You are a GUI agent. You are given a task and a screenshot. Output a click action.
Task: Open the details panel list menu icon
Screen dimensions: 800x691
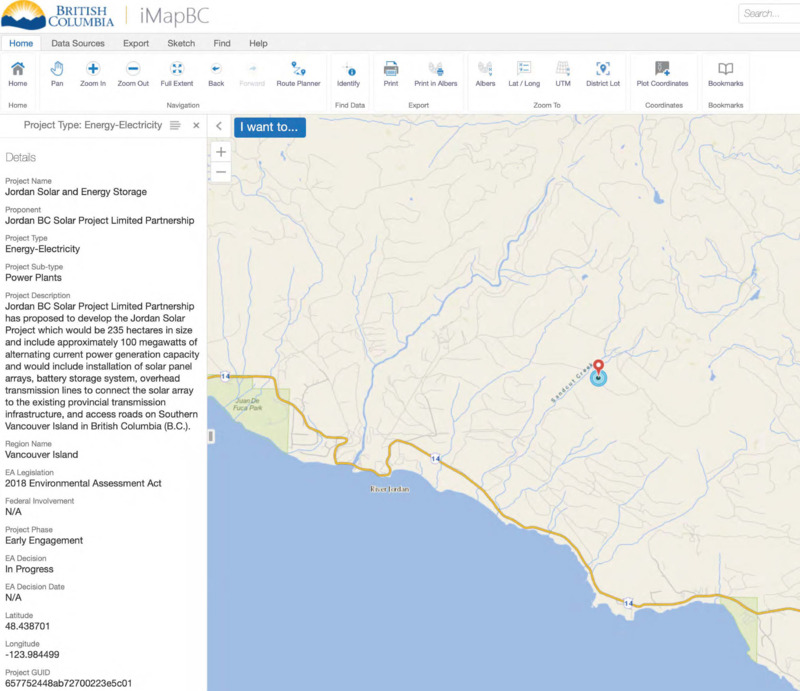pyautogui.click(x=175, y=126)
